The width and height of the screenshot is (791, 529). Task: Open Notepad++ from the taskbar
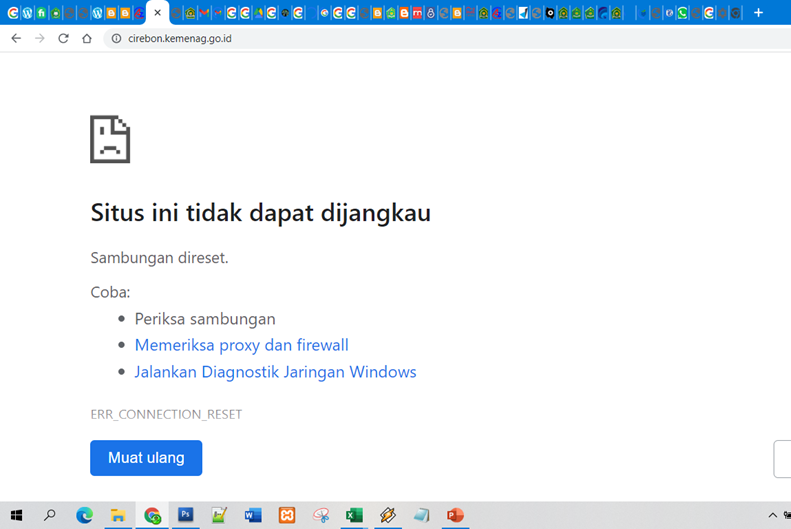pos(219,515)
